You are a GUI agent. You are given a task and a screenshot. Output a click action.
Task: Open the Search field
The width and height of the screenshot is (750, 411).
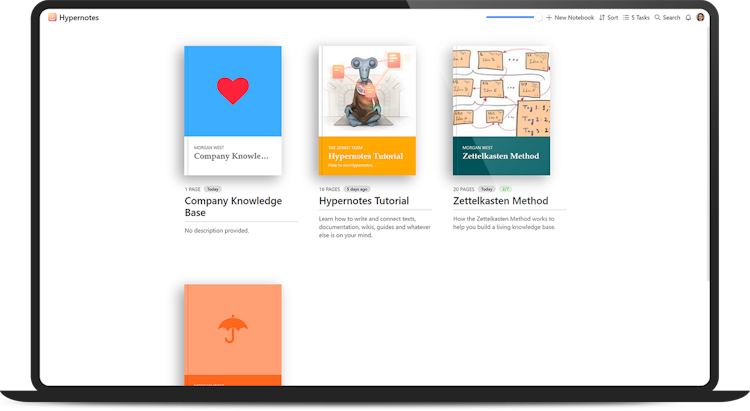pyautogui.click(x=667, y=18)
